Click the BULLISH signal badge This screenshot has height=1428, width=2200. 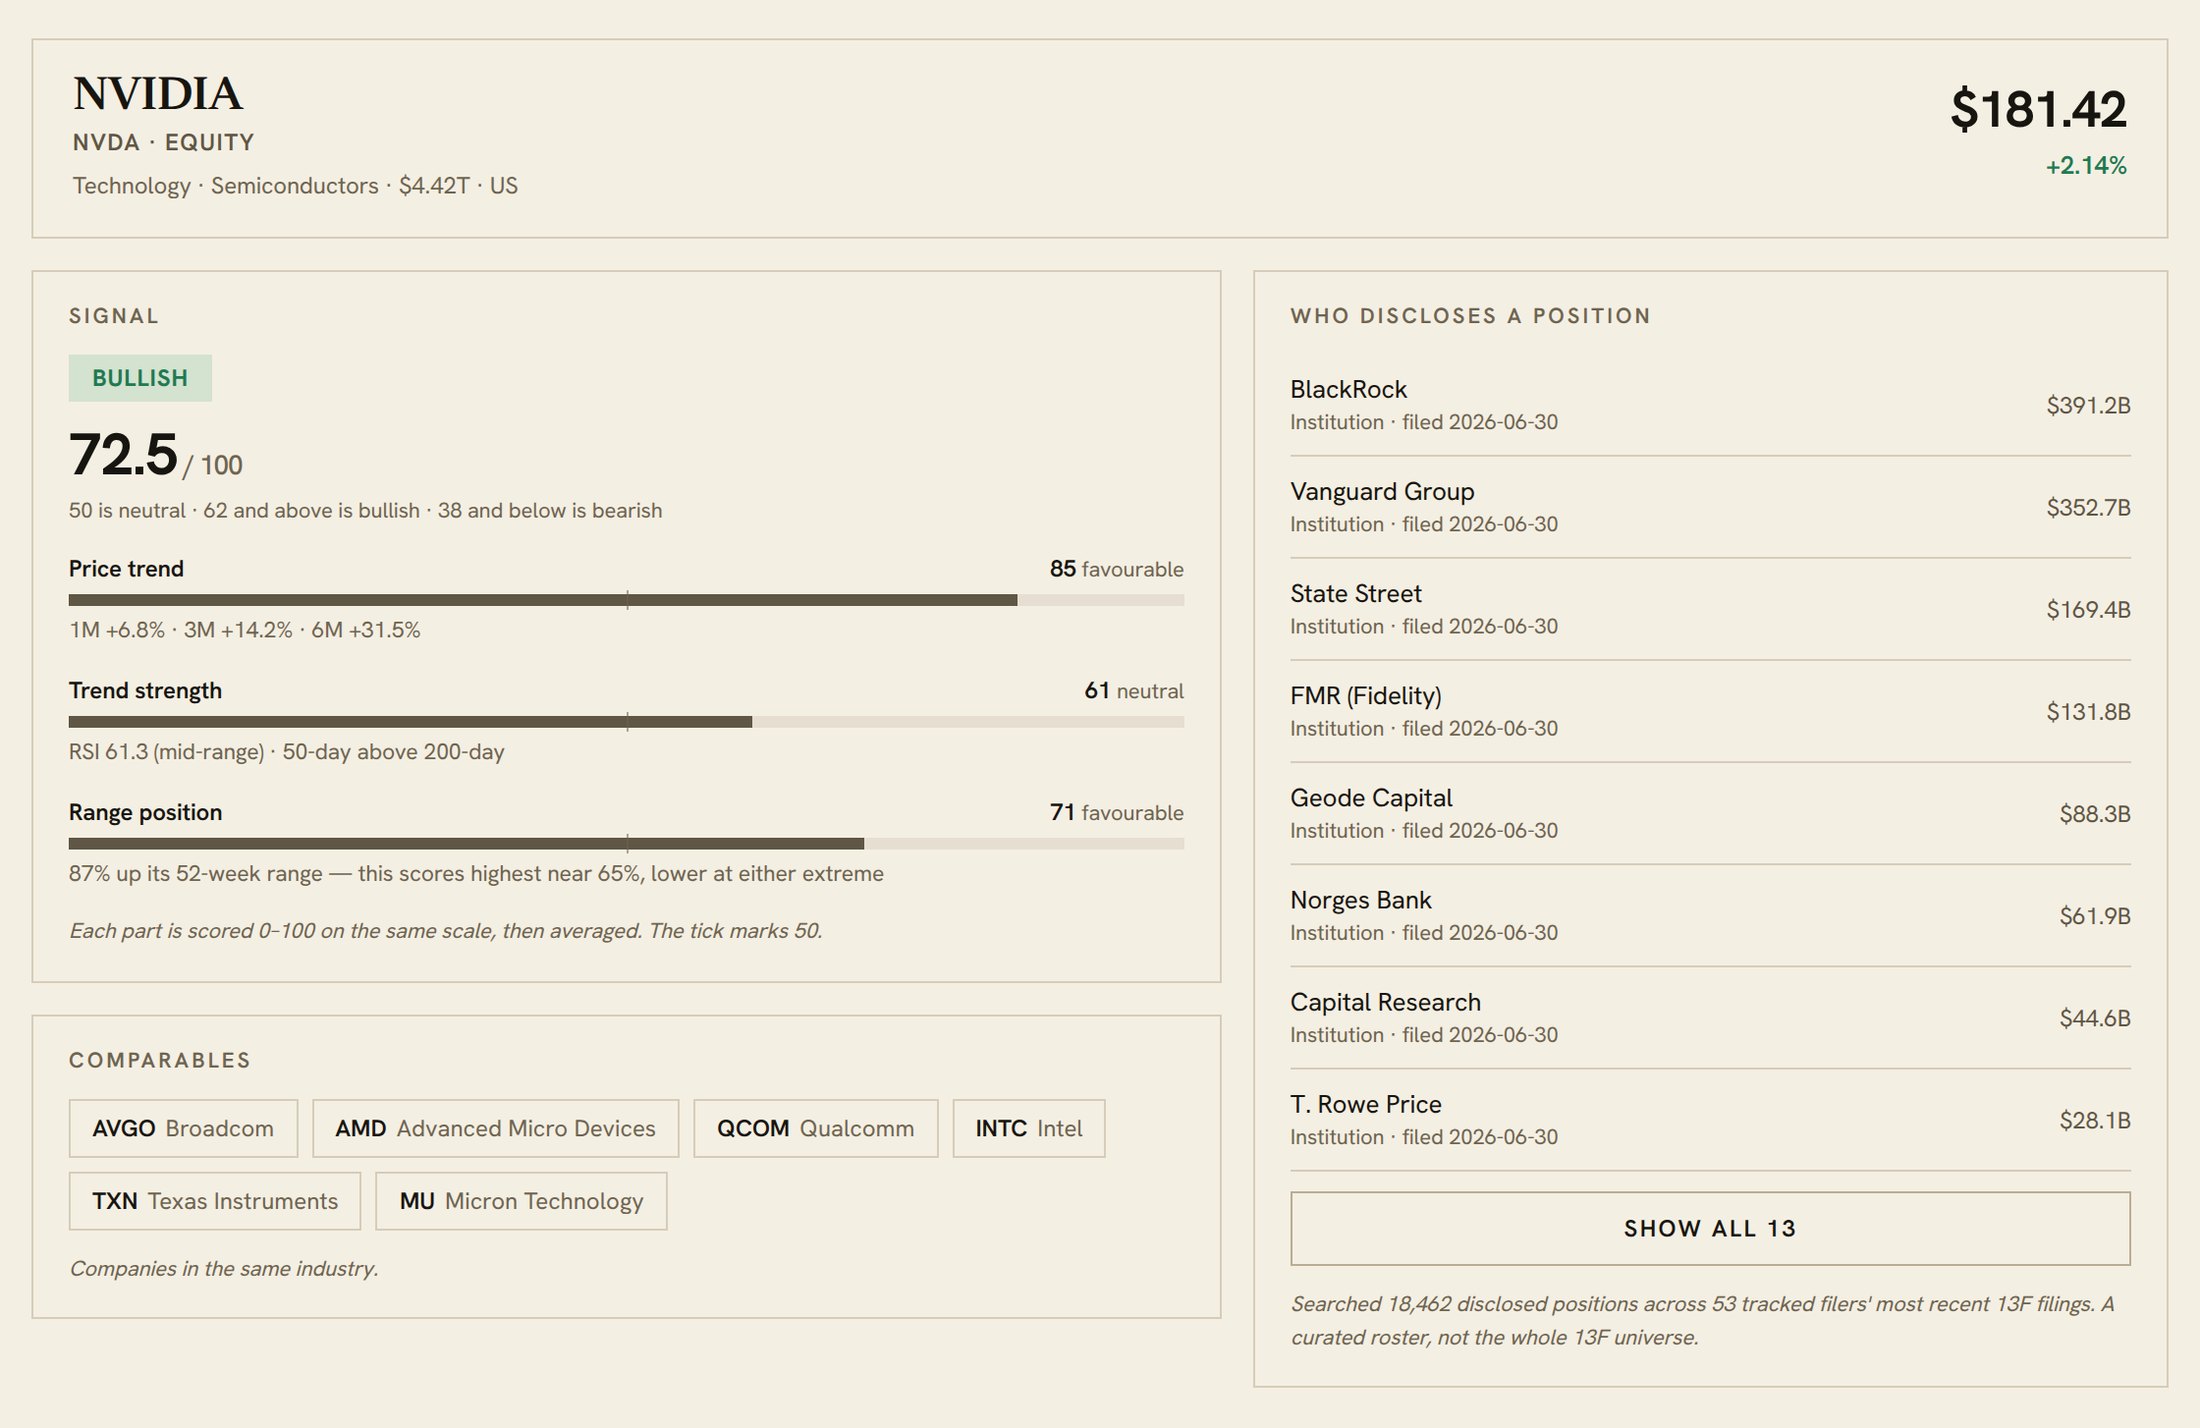pyautogui.click(x=140, y=378)
